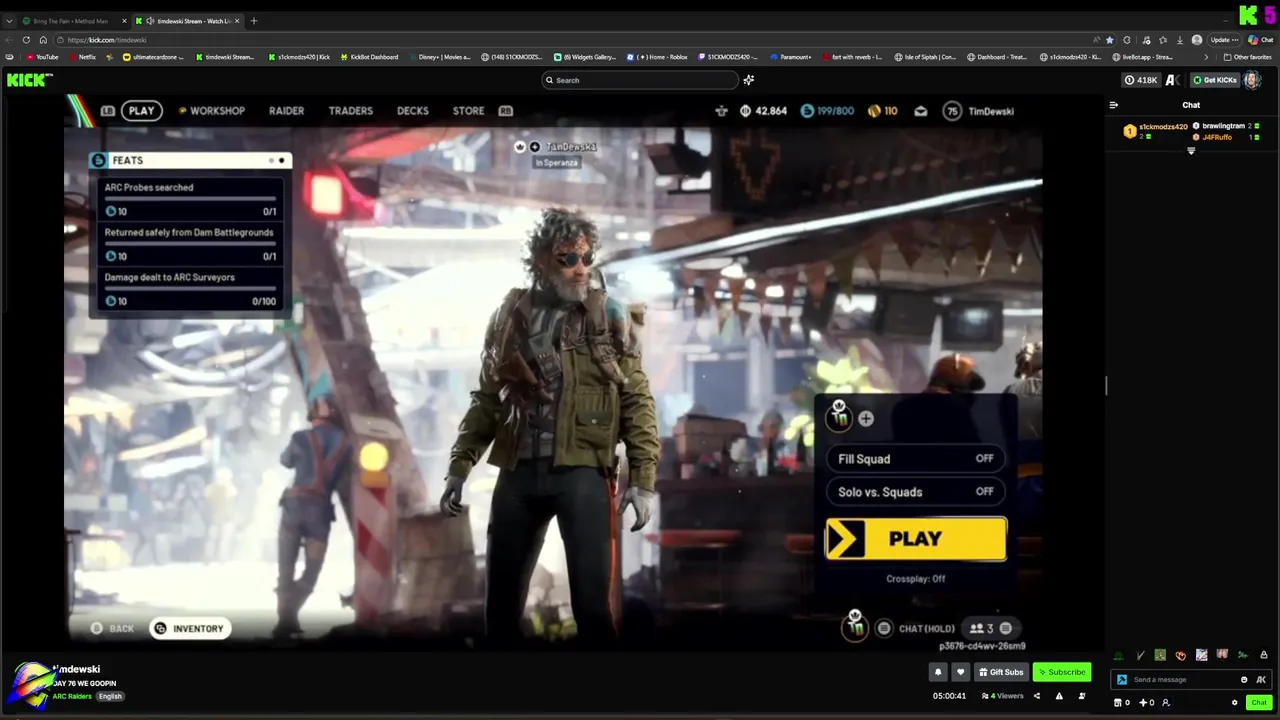Select the checkmark emote in emote row
The height and width of the screenshot is (720, 1280).
1140,656
